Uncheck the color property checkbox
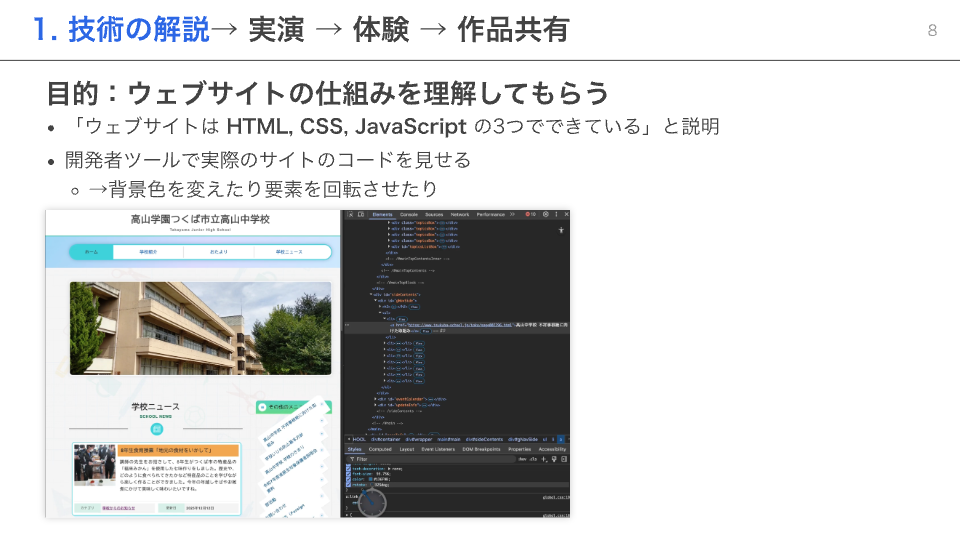The width and height of the screenshot is (960, 540). click(x=348, y=479)
